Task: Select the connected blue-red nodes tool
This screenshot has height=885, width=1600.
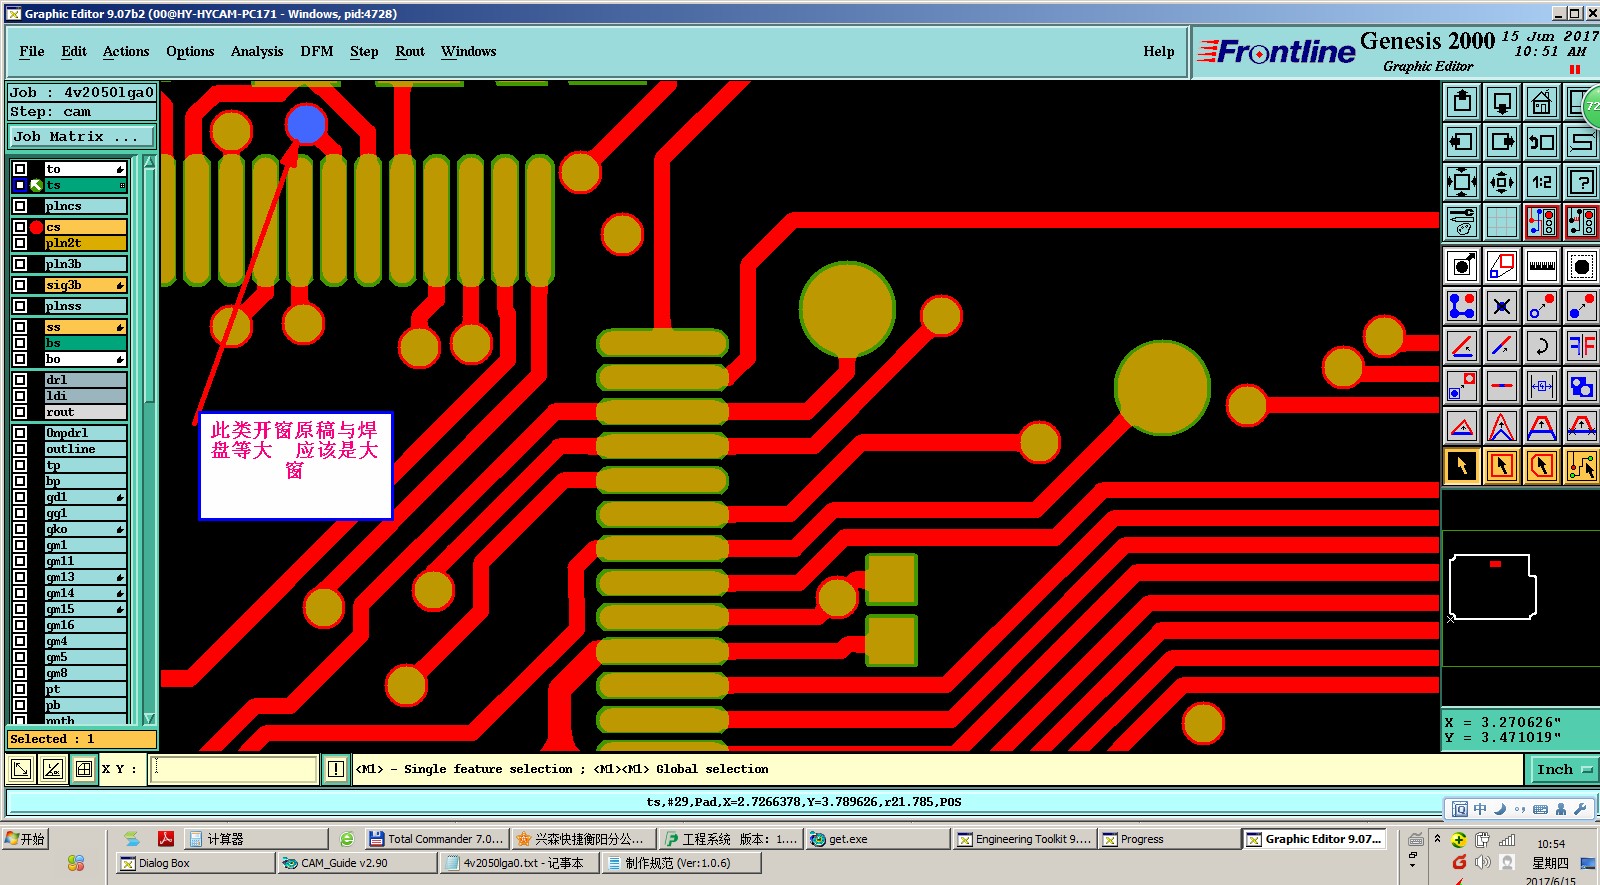Action: (x=1462, y=306)
